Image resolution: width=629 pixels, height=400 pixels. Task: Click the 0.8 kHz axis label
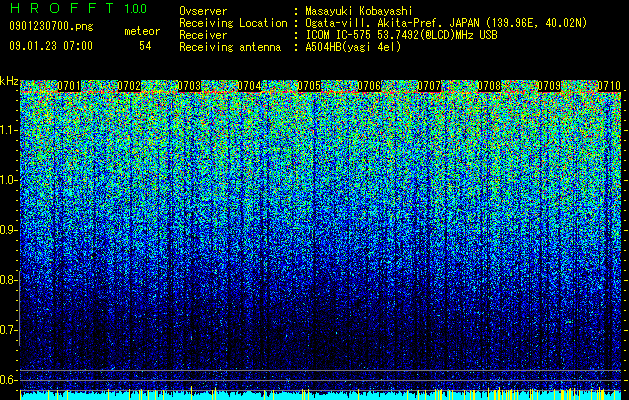(8, 280)
